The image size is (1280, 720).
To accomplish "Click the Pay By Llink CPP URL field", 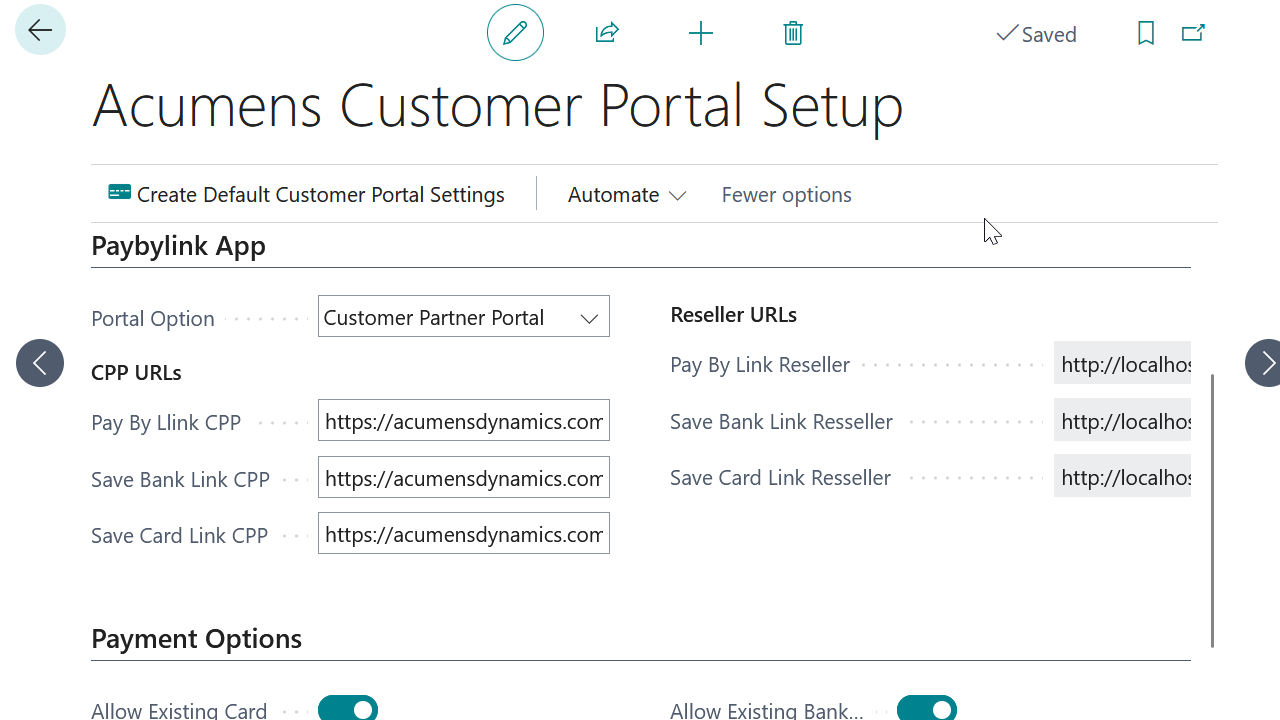I will [x=463, y=420].
